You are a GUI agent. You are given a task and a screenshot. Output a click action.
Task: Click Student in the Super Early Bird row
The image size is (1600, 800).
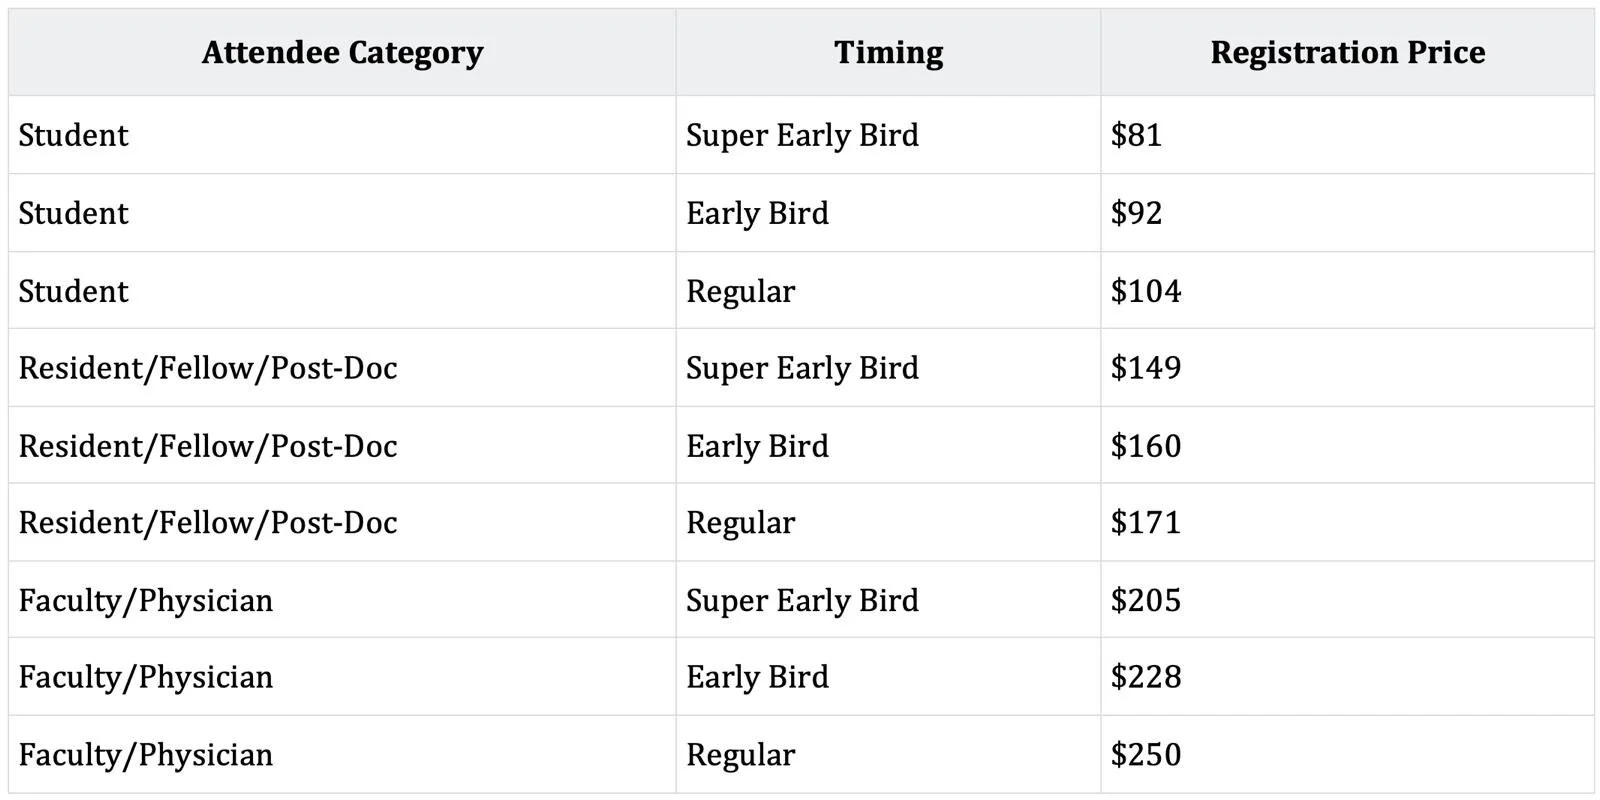[74, 135]
